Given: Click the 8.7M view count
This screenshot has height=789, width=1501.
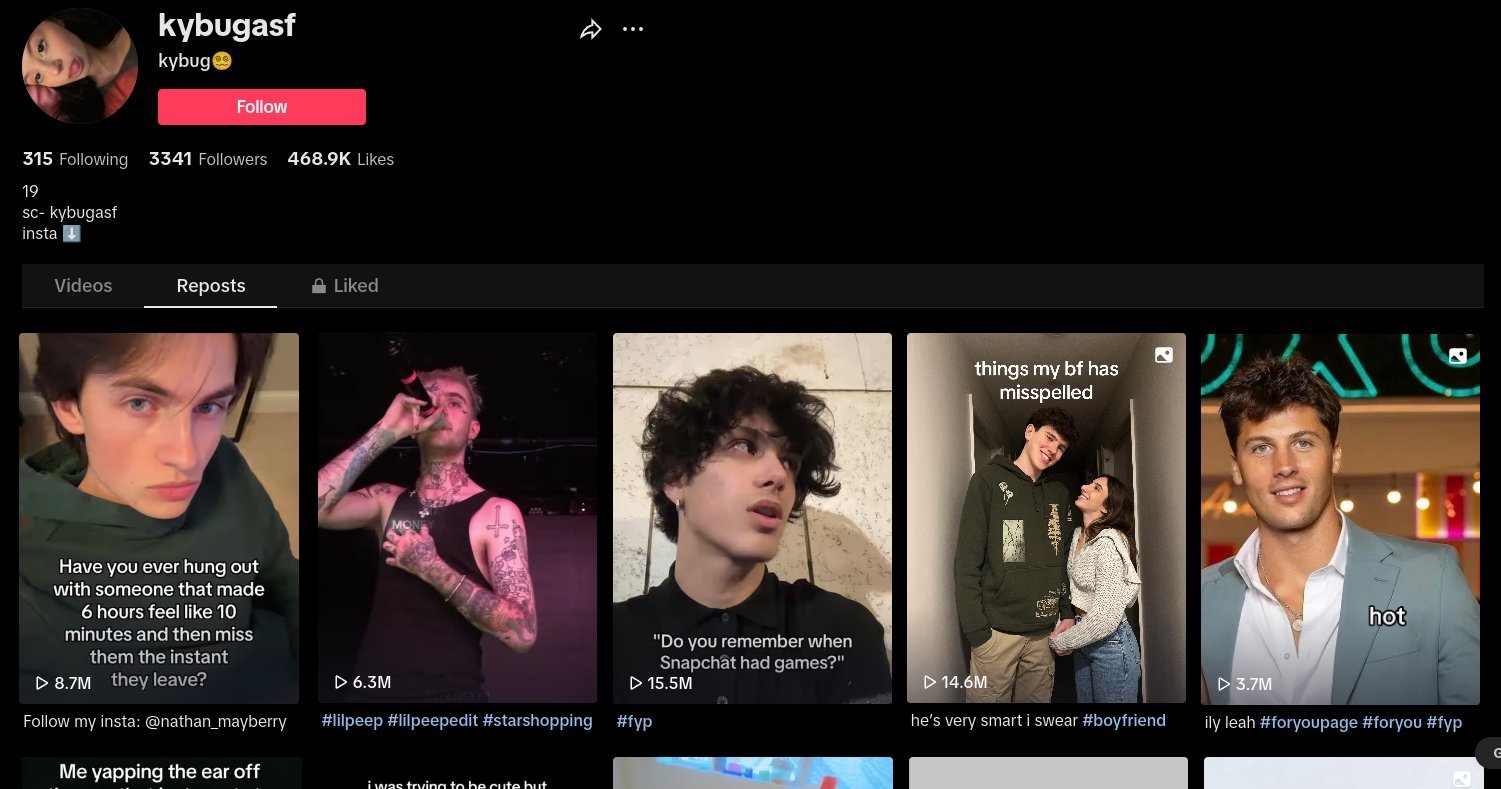Looking at the screenshot, I should (x=73, y=683).
